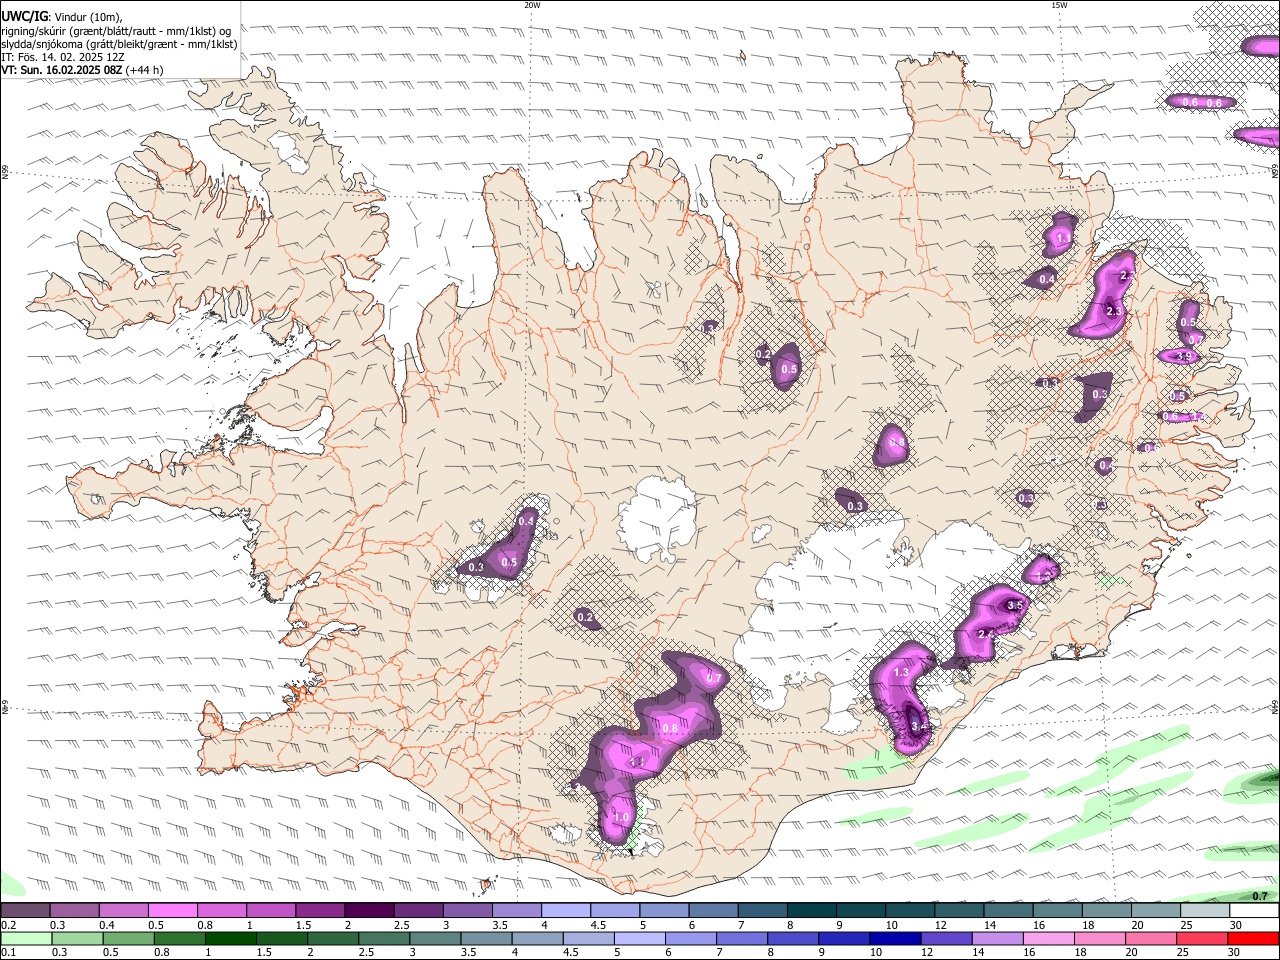Choose the grey-blue 4 swatch, lower legend row
Image resolution: width=1280 pixels, height=960 pixels.
[x=538, y=938]
